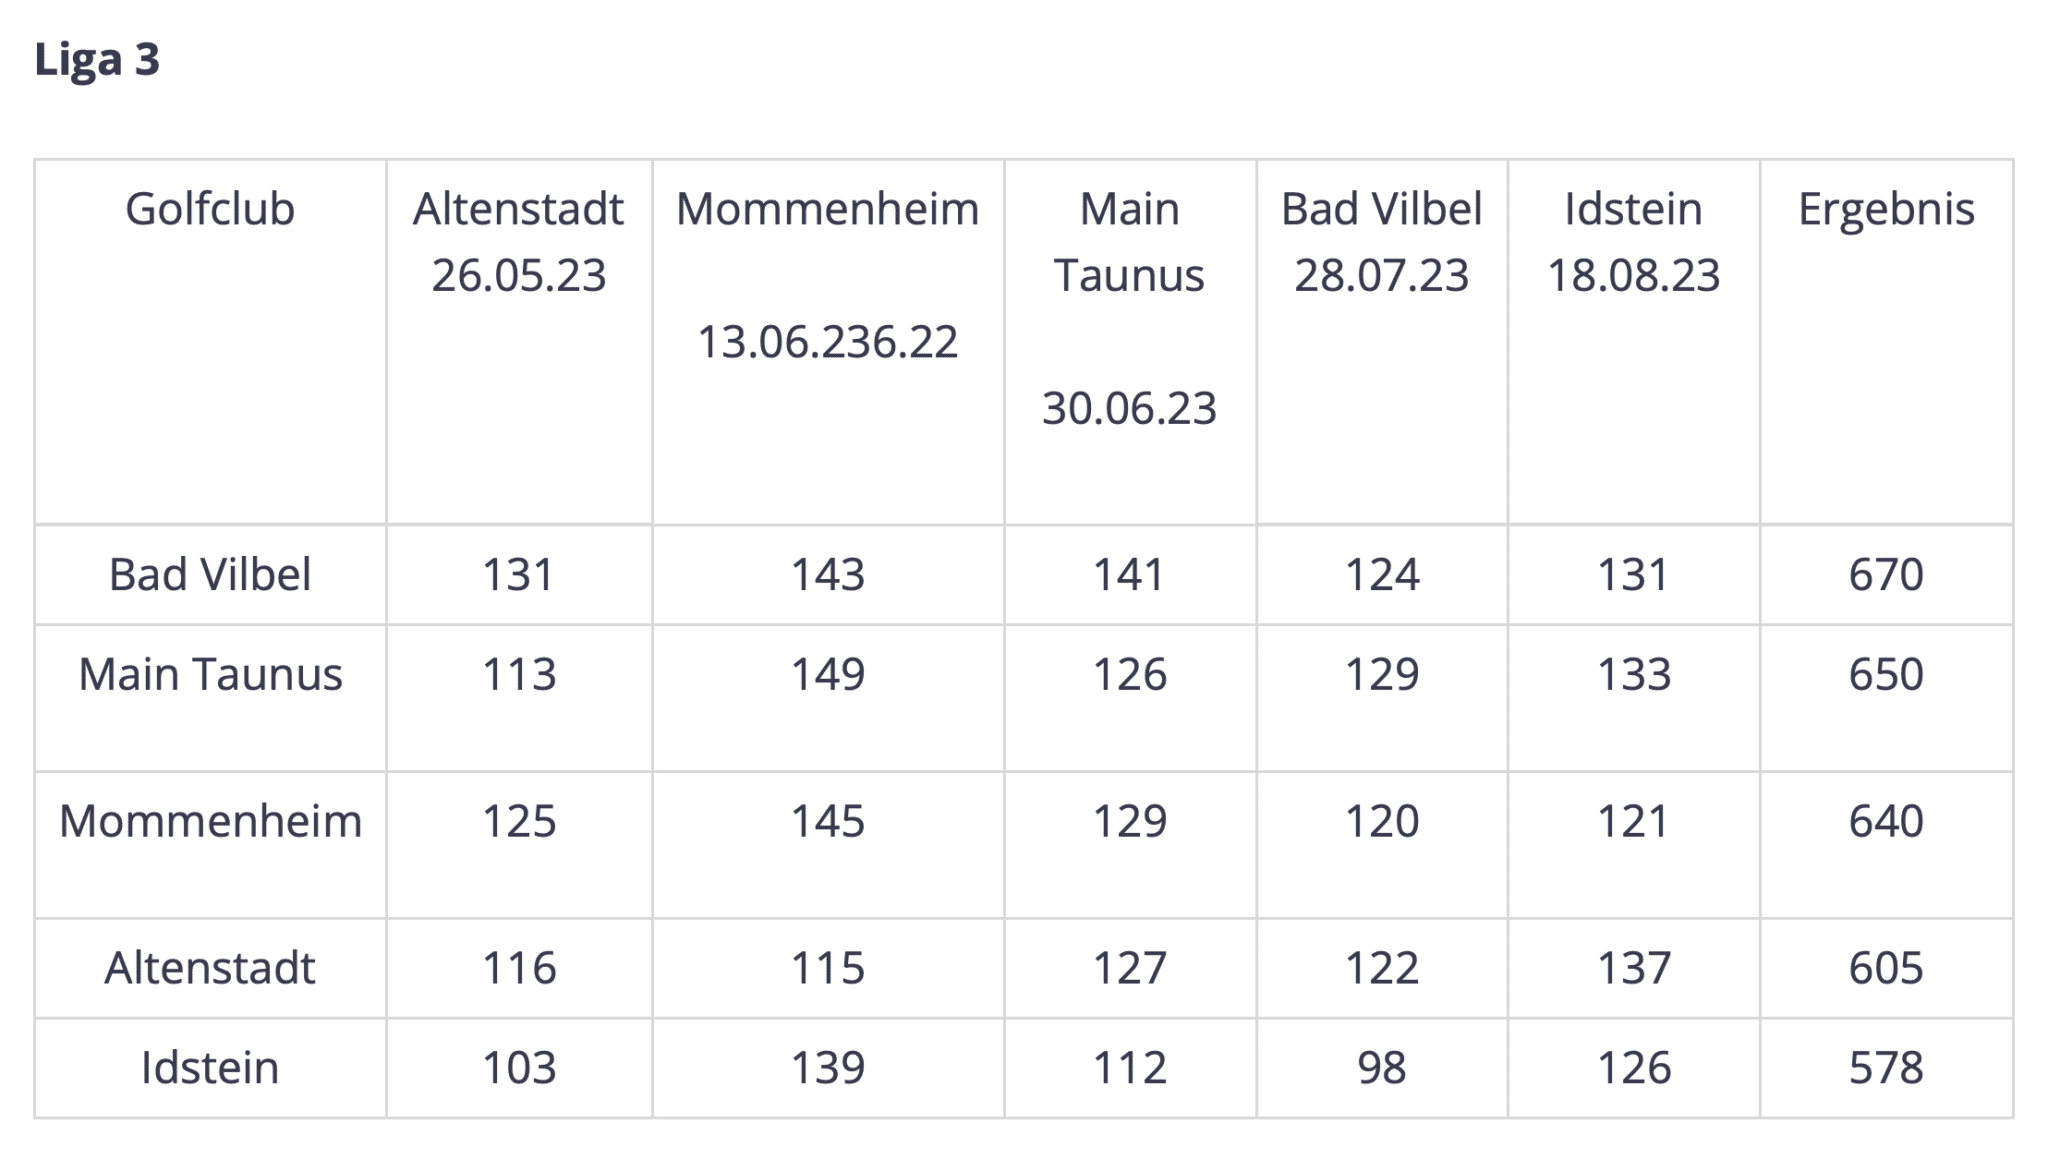This screenshot has width=2048, height=1159.
Task: Select the Main Taunus 30.06.23 column header
Action: point(1129,308)
